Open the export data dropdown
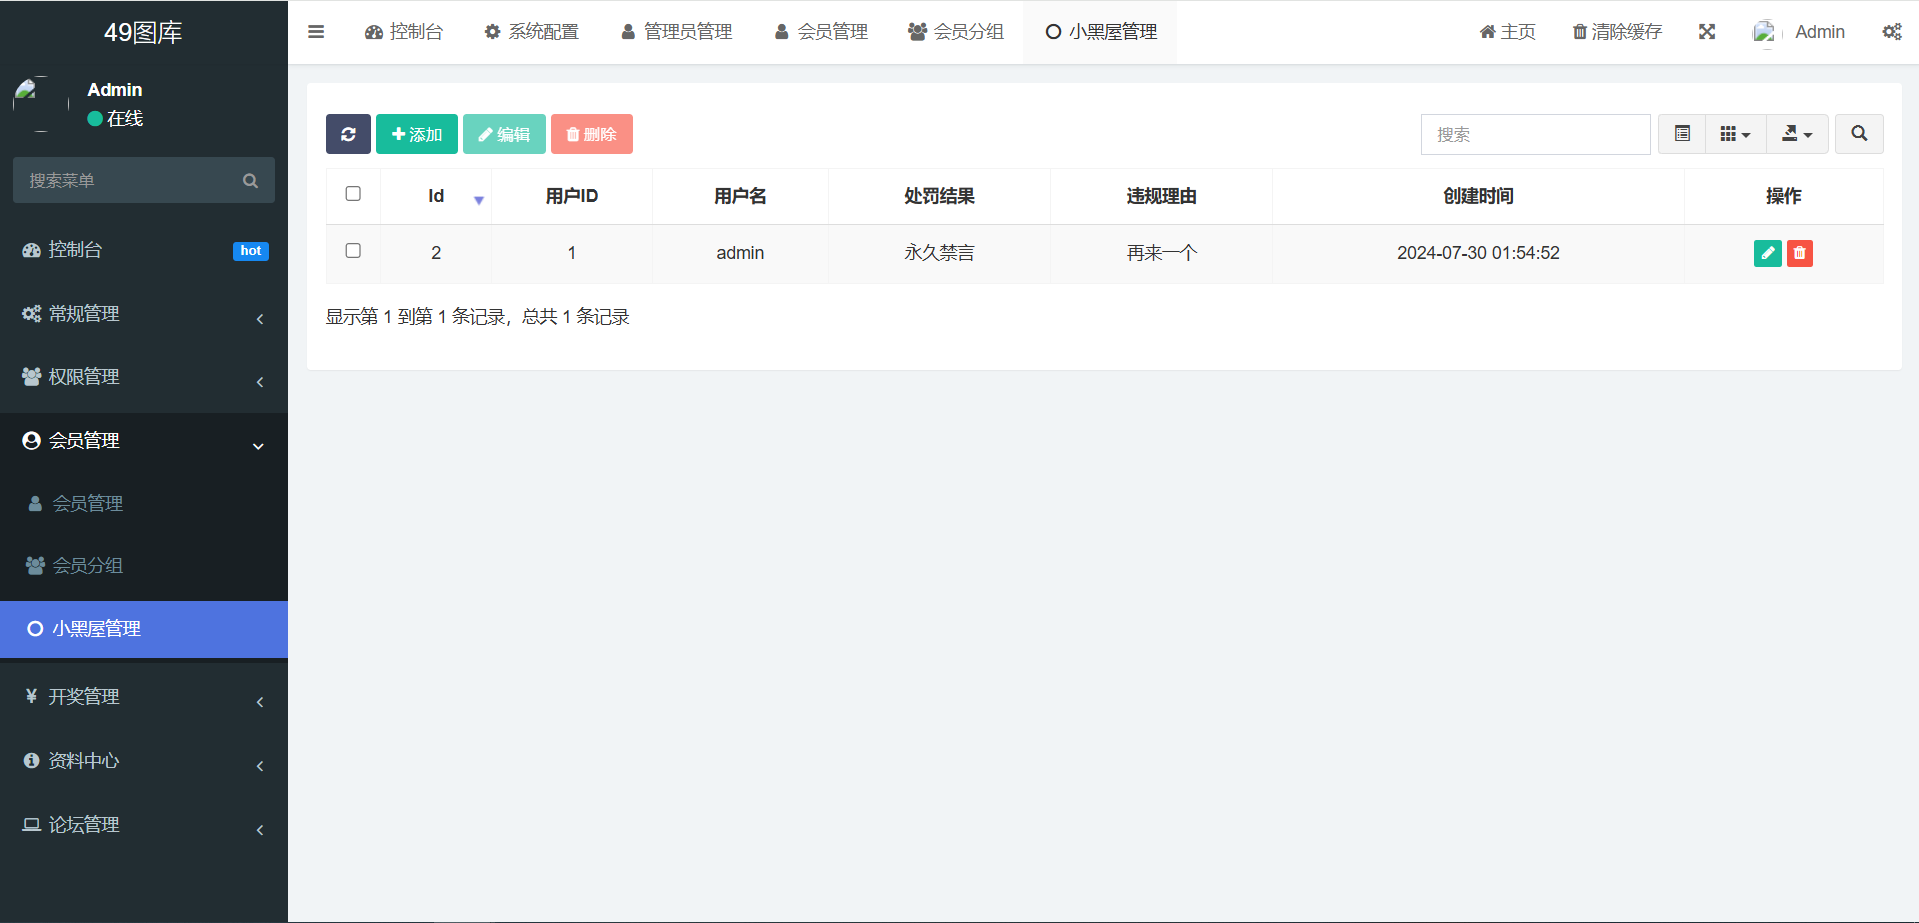Screen dimensions: 1919x923 point(1797,134)
